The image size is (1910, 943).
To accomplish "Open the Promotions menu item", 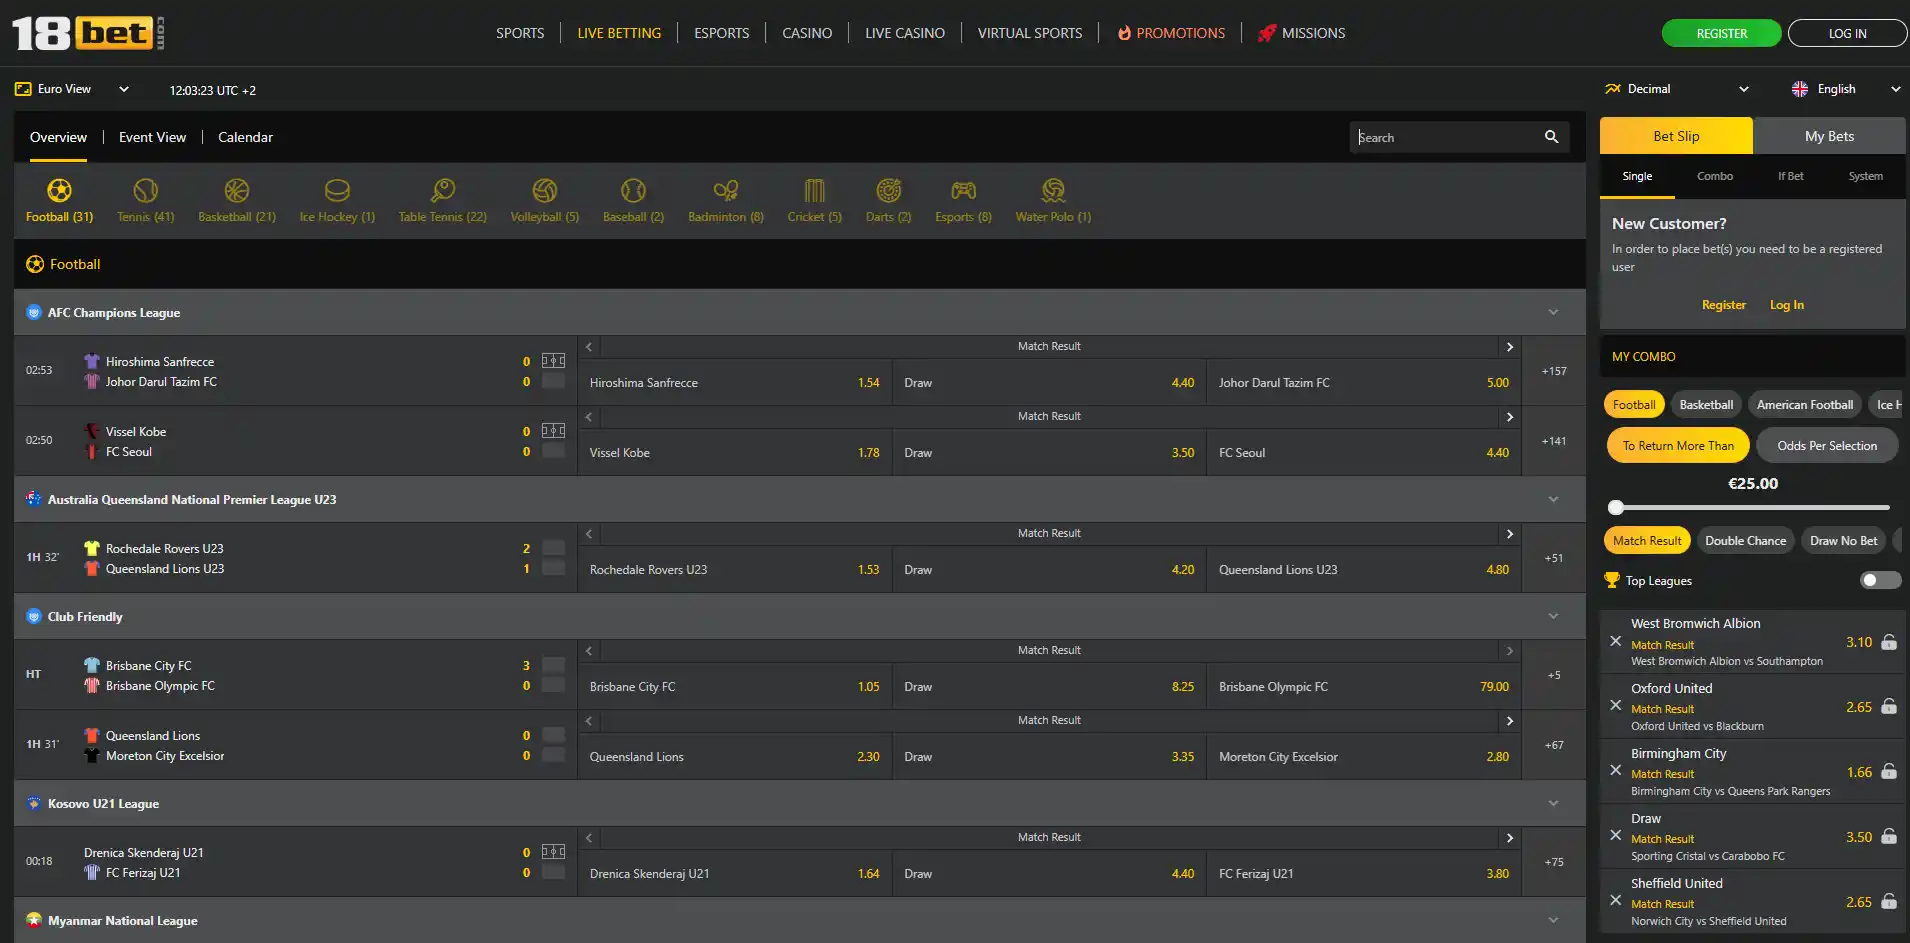I will tap(1171, 33).
